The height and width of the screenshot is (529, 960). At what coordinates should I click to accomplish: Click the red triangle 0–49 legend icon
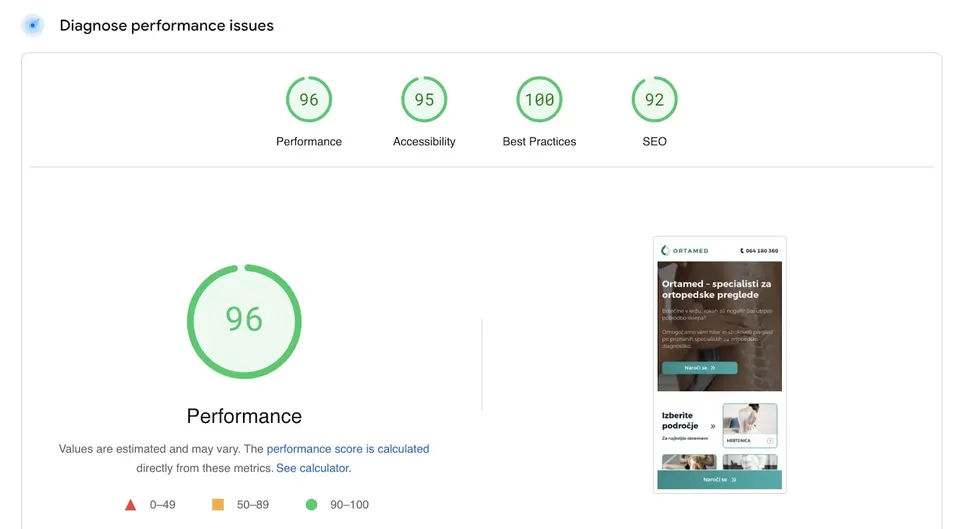pos(130,505)
